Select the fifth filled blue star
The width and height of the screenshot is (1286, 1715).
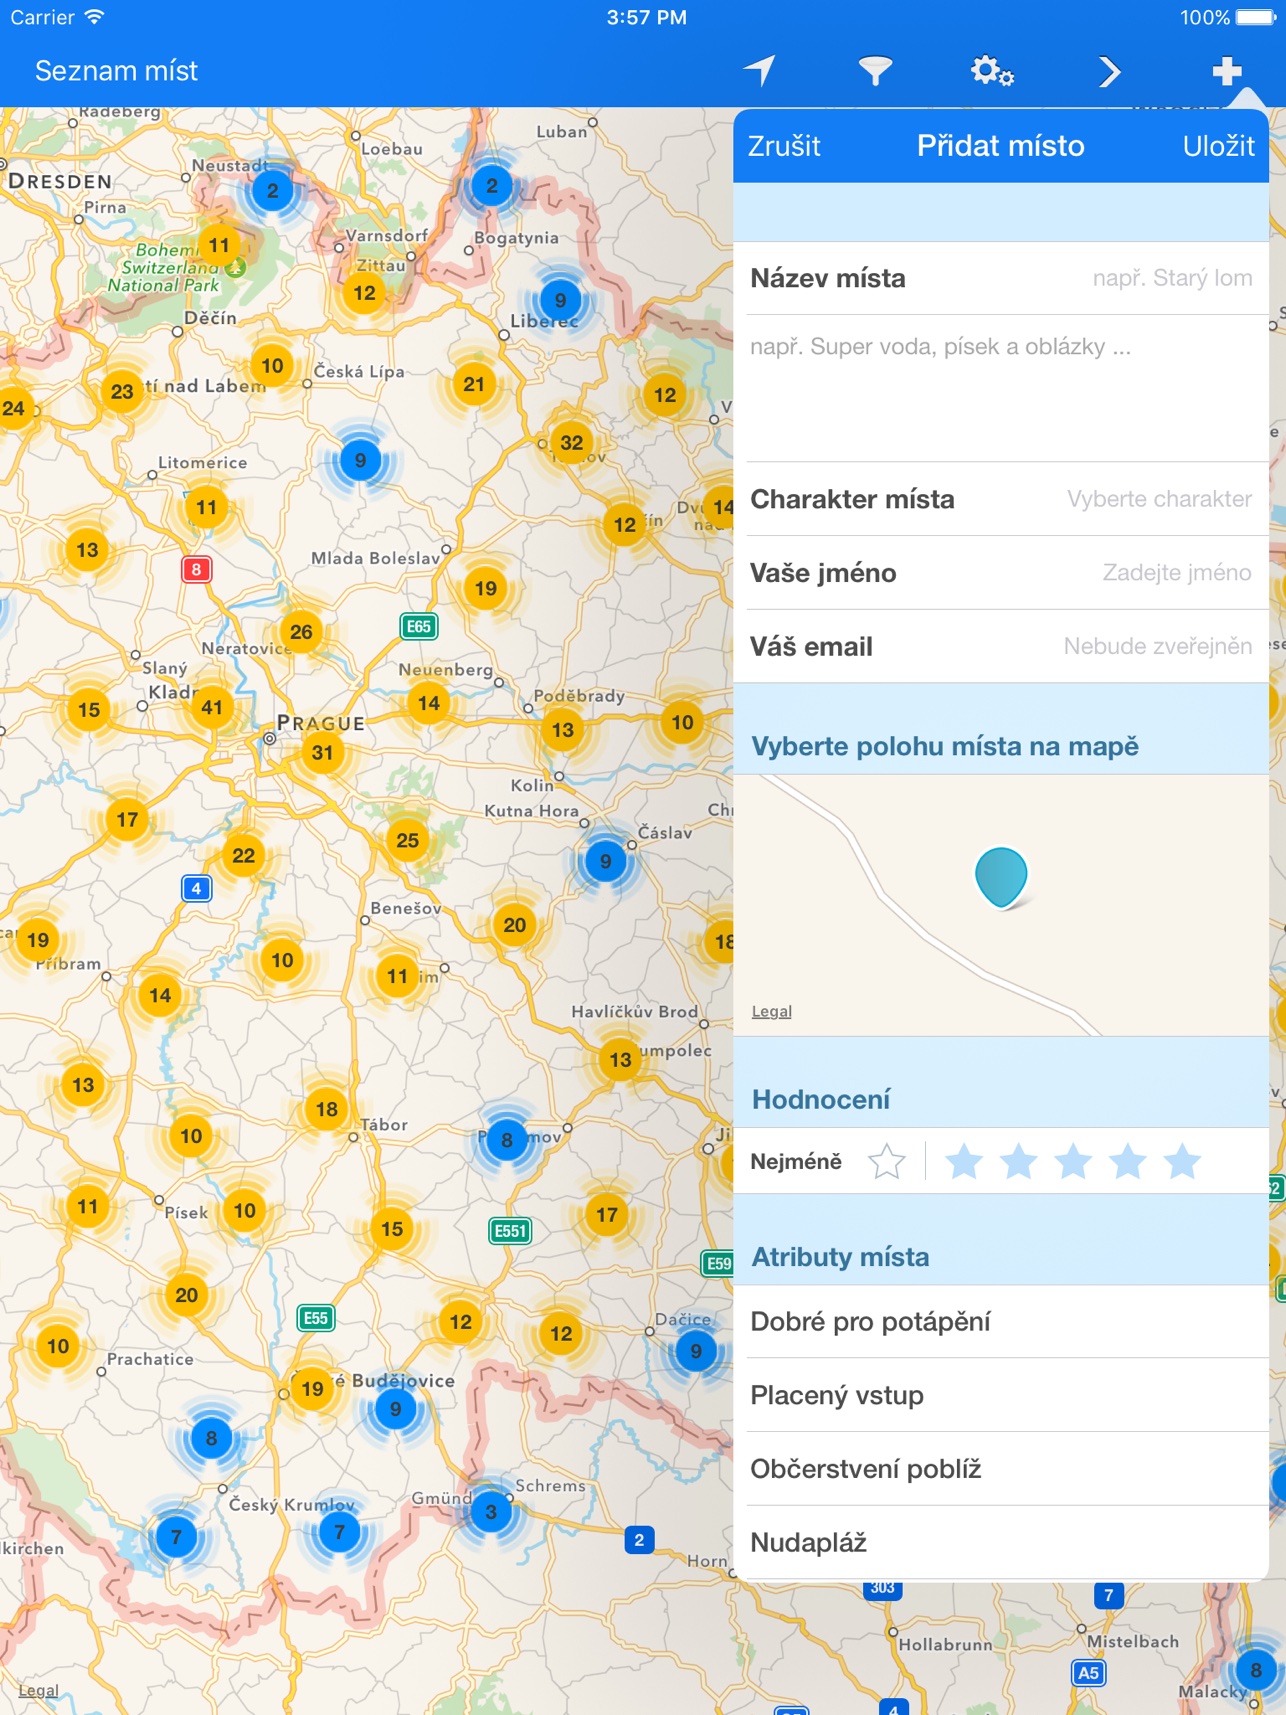click(x=1182, y=1162)
